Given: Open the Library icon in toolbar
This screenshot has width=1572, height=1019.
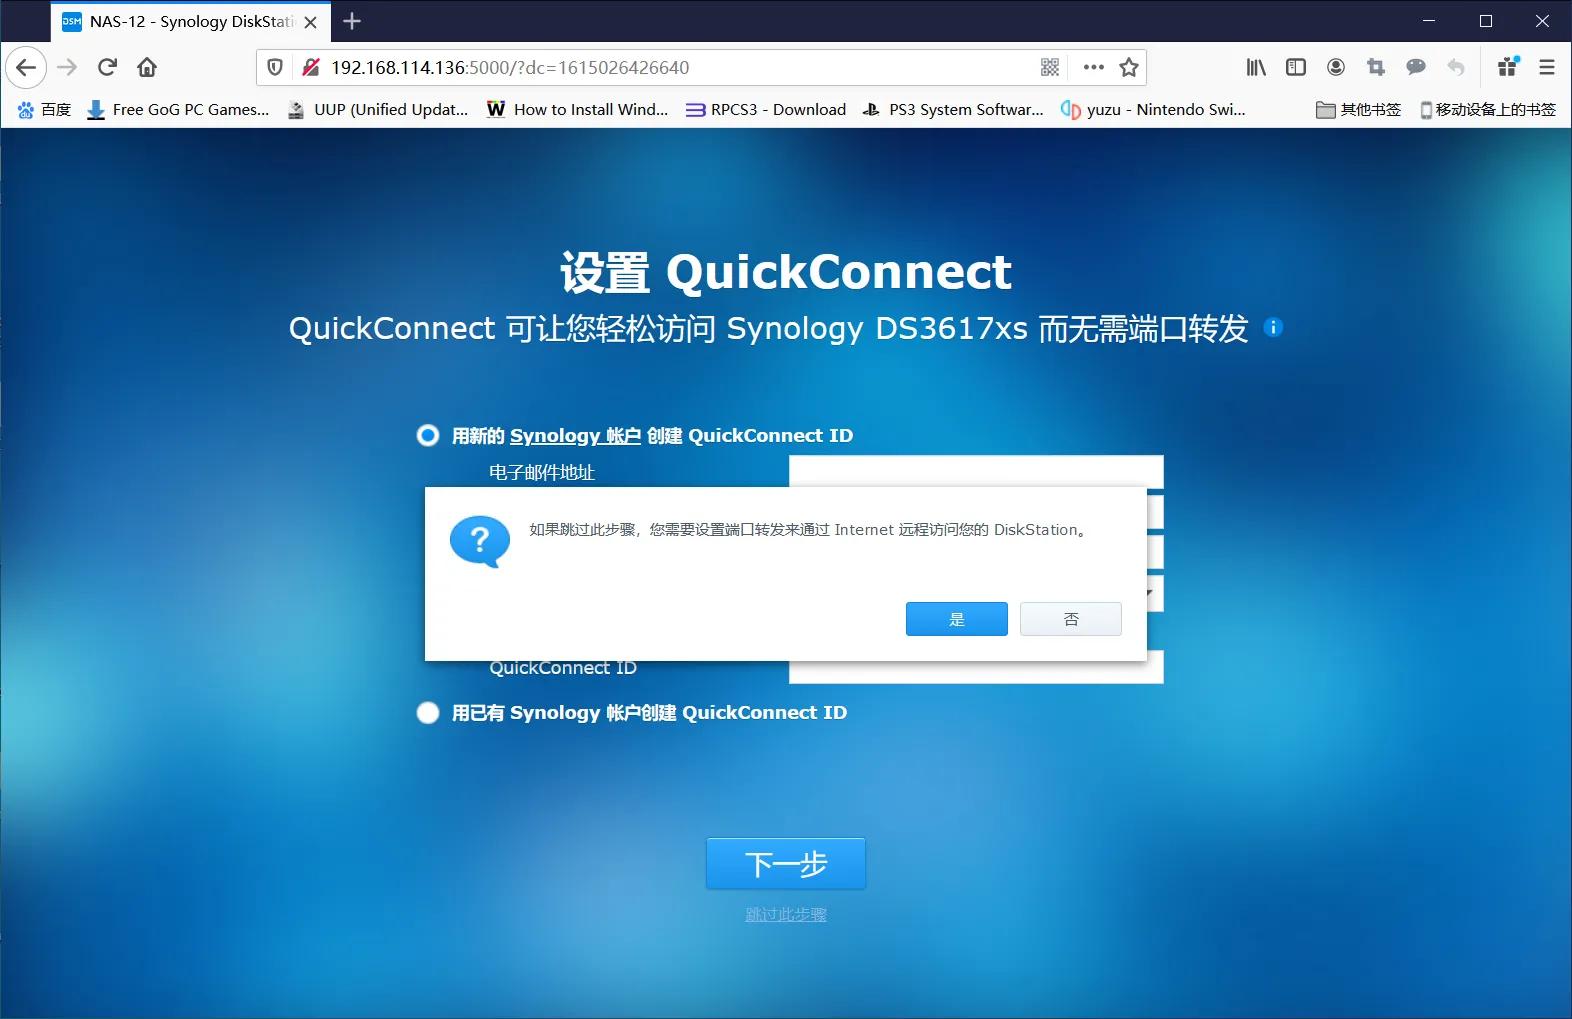Looking at the screenshot, I should click(x=1256, y=67).
